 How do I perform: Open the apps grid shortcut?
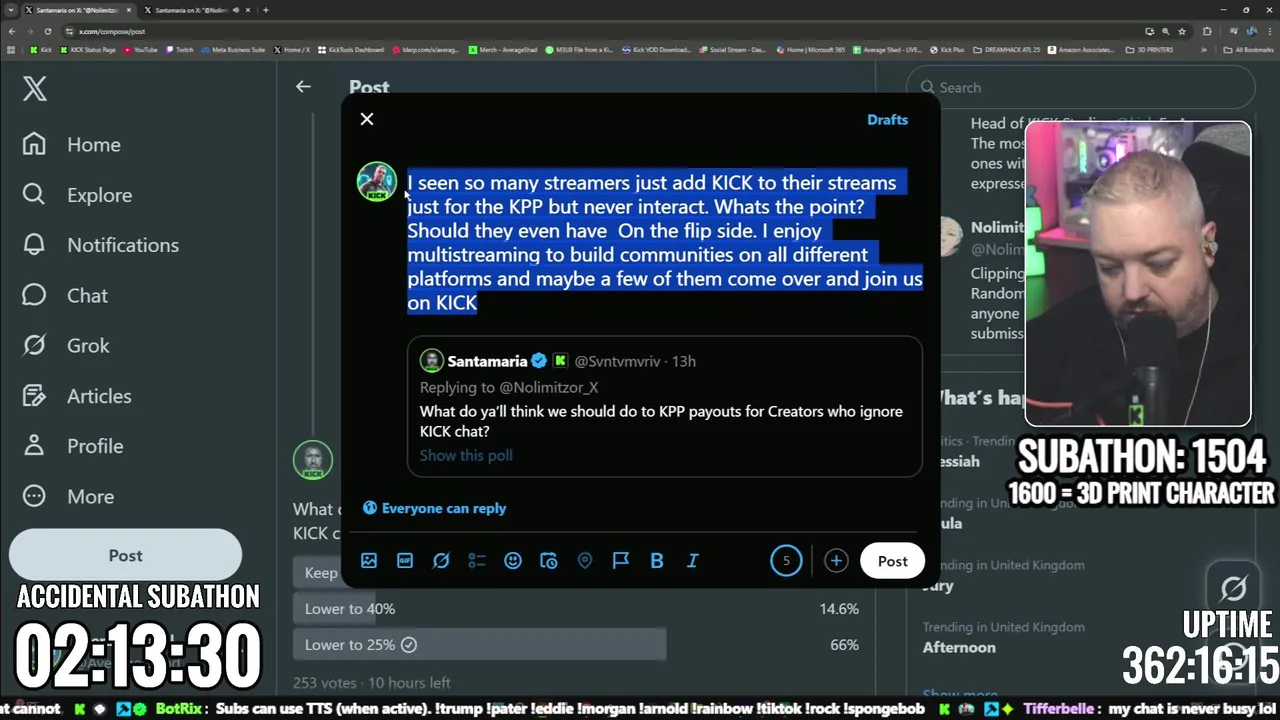11,49
